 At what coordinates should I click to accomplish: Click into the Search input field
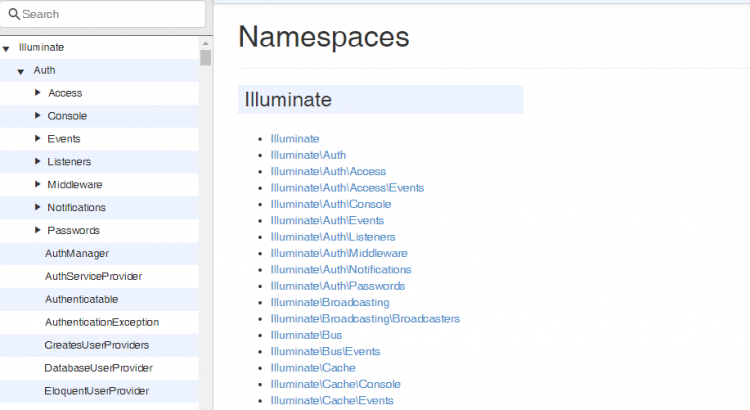click(x=110, y=15)
